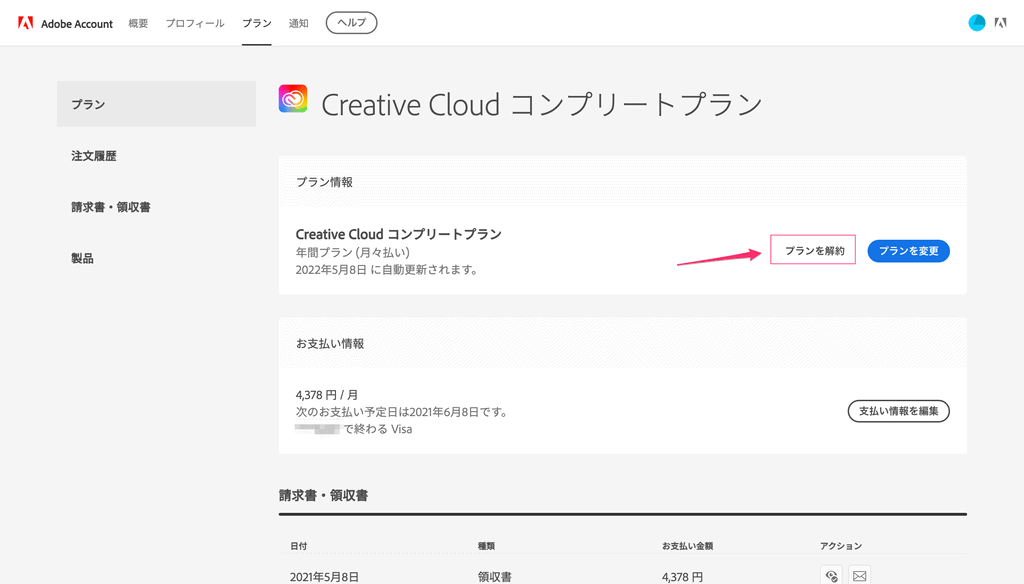Click the red Adobe logo in header
1024x584 pixels.
[x=25, y=23]
